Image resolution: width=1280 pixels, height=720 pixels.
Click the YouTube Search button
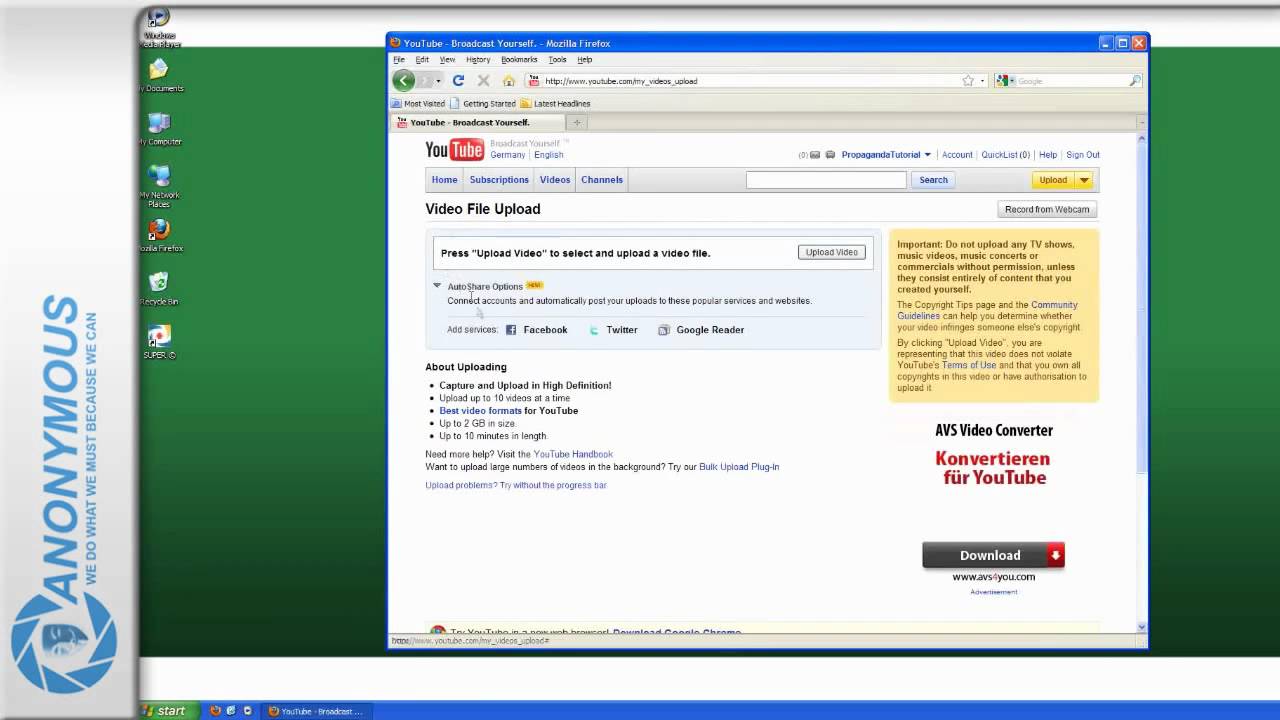click(933, 180)
